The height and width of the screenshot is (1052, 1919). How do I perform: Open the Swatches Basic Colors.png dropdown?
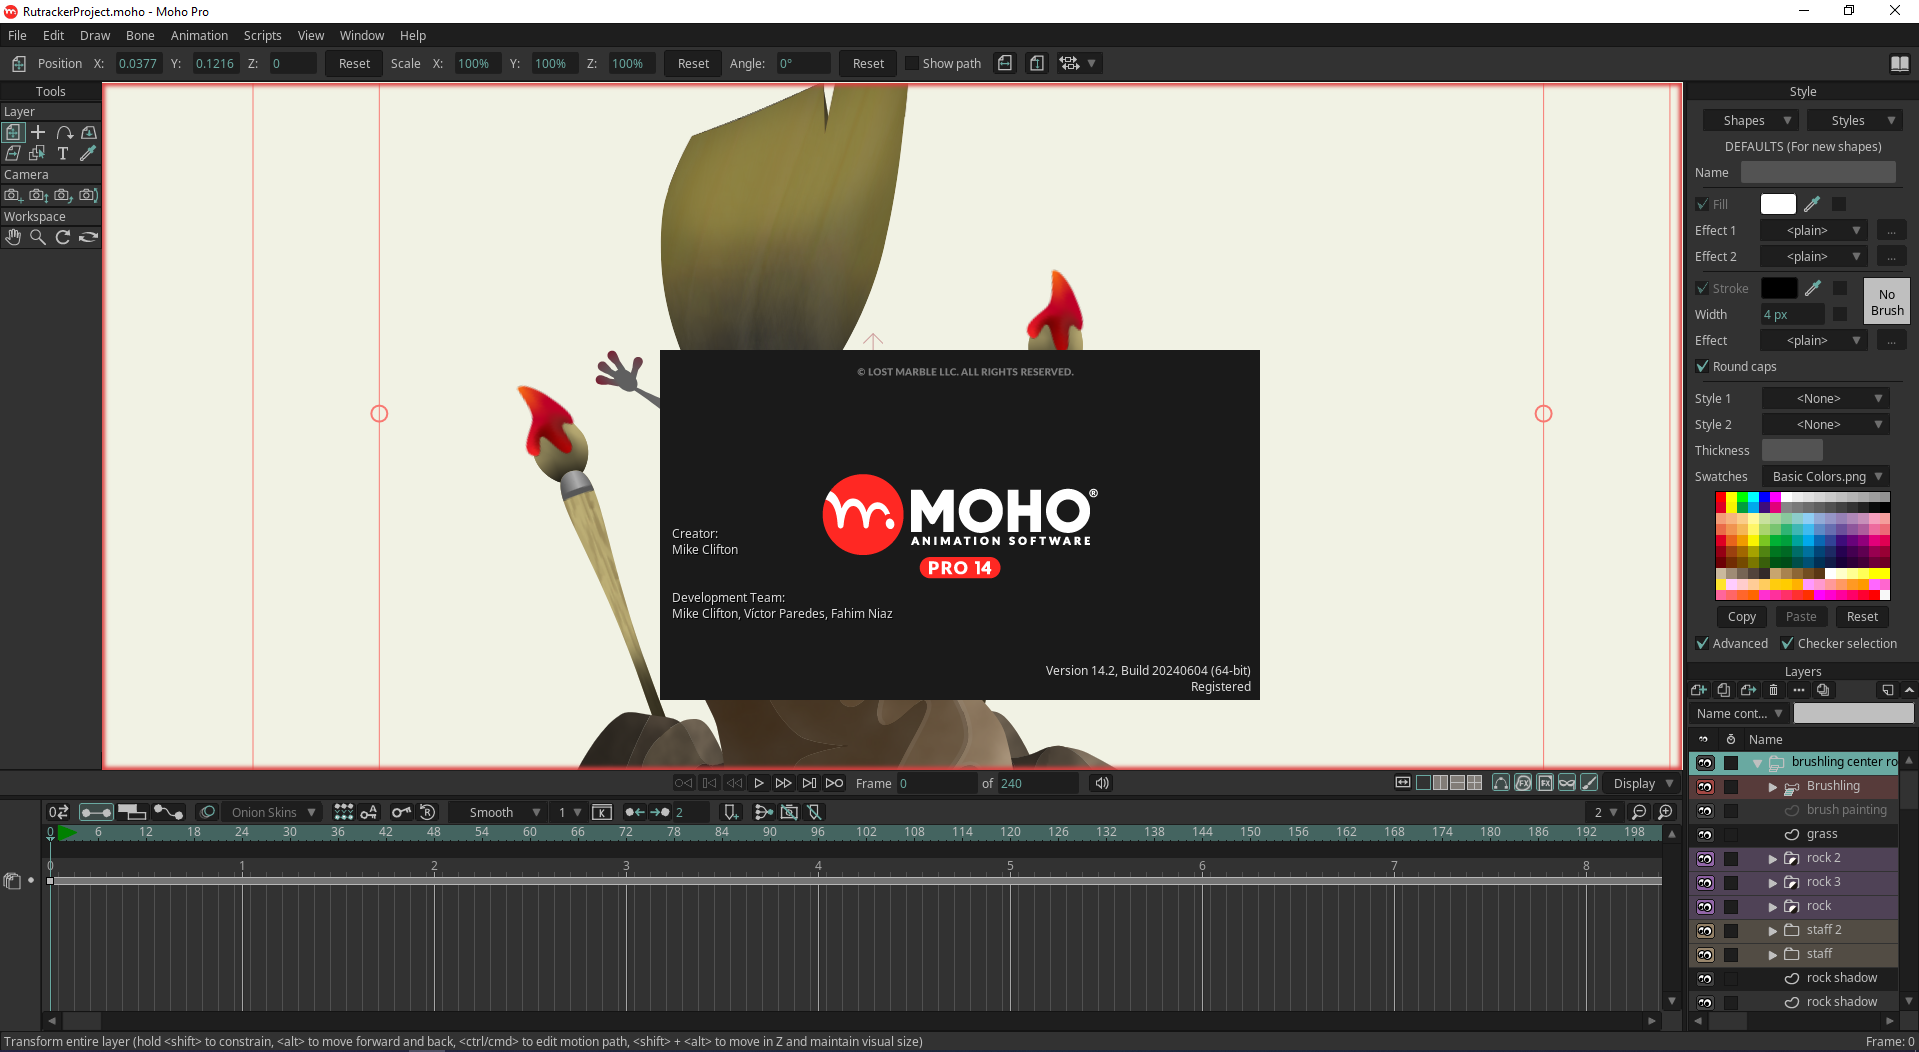click(1825, 477)
